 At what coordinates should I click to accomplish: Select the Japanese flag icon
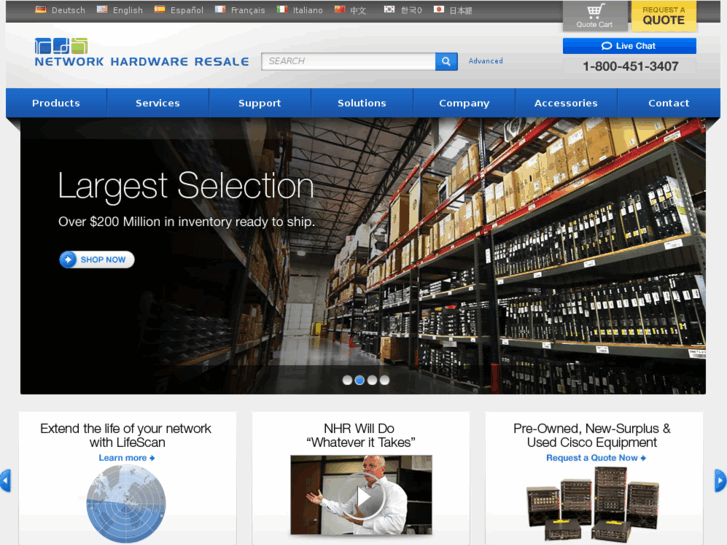tap(439, 10)
